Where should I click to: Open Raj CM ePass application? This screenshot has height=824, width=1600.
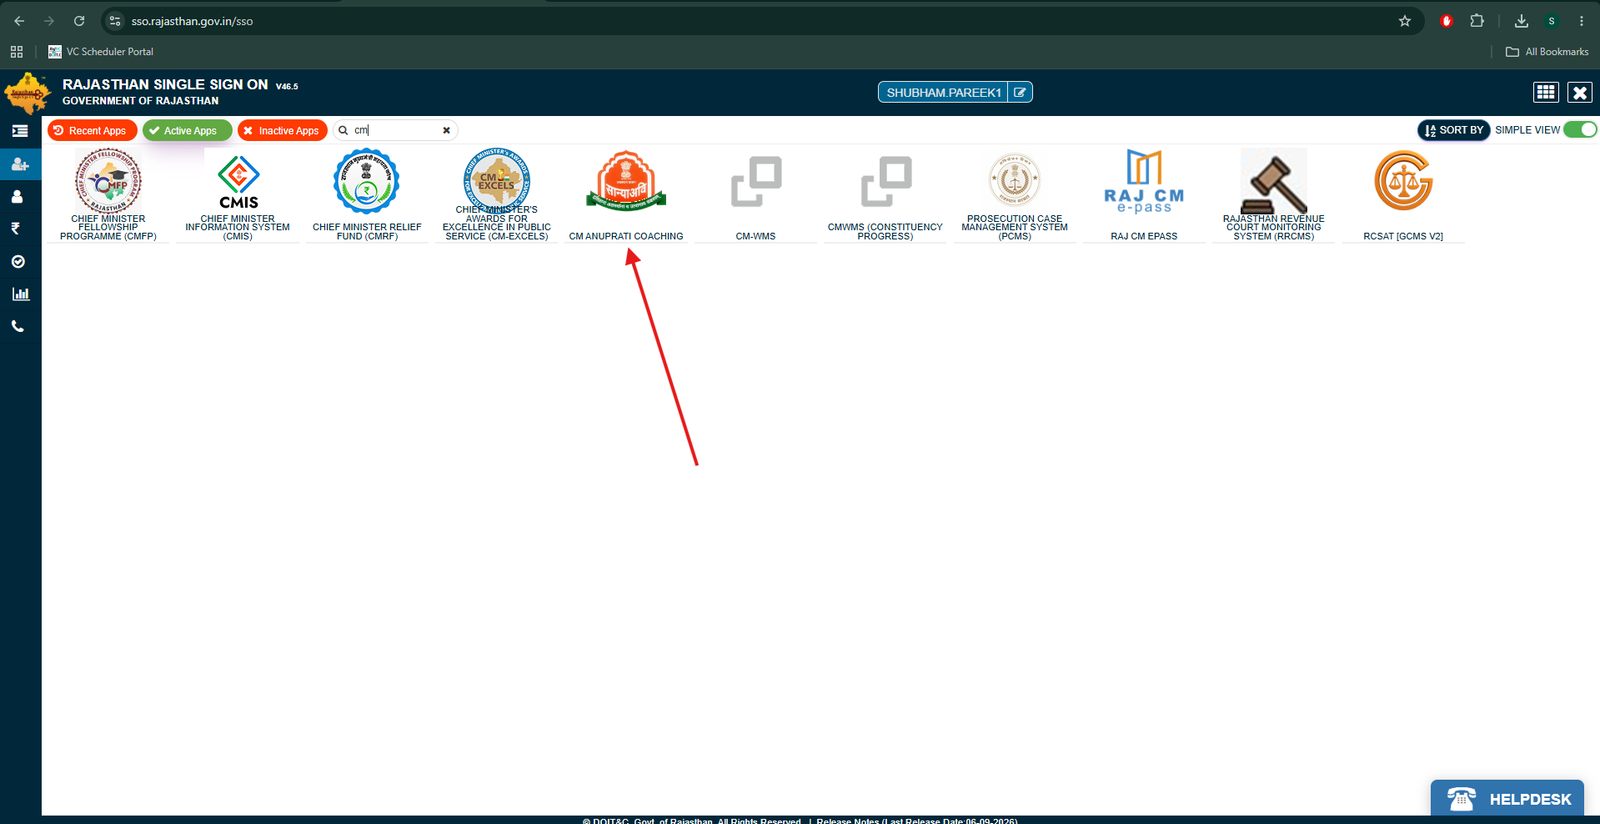1144,195
